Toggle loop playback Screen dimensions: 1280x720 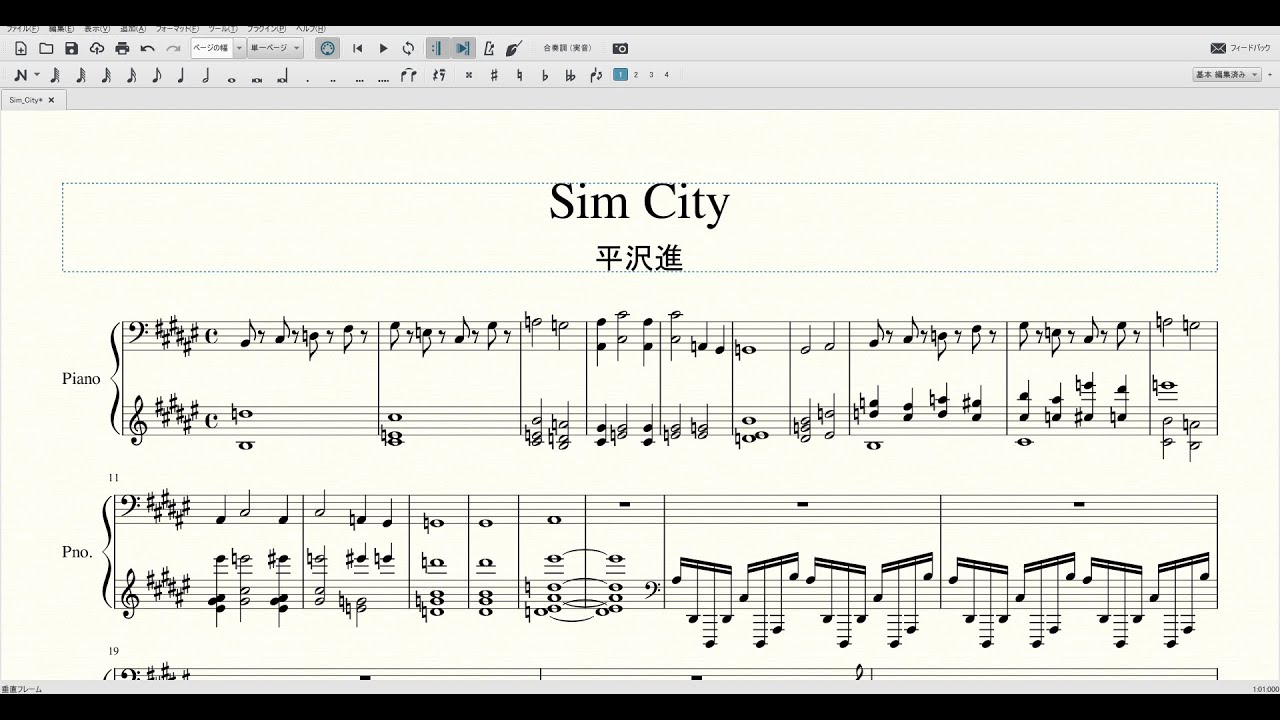(x=408, y=48)
